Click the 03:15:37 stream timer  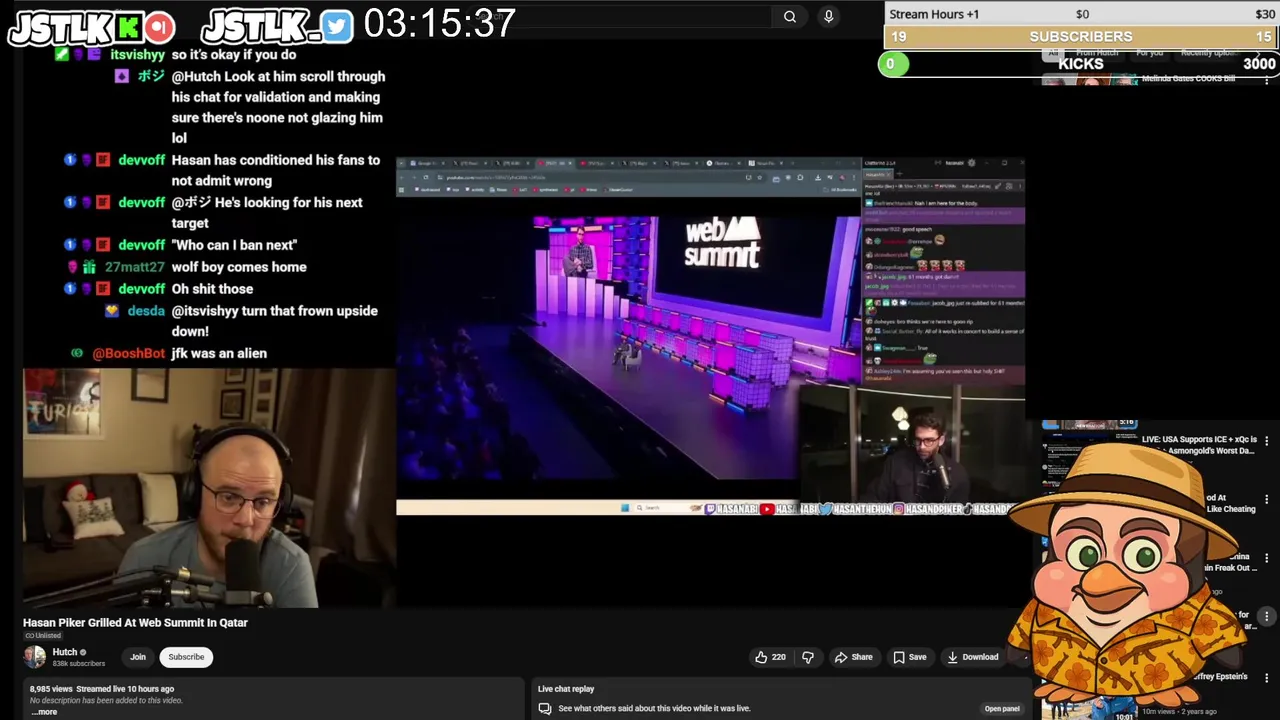pyautogui.click(x=440, y=23)
